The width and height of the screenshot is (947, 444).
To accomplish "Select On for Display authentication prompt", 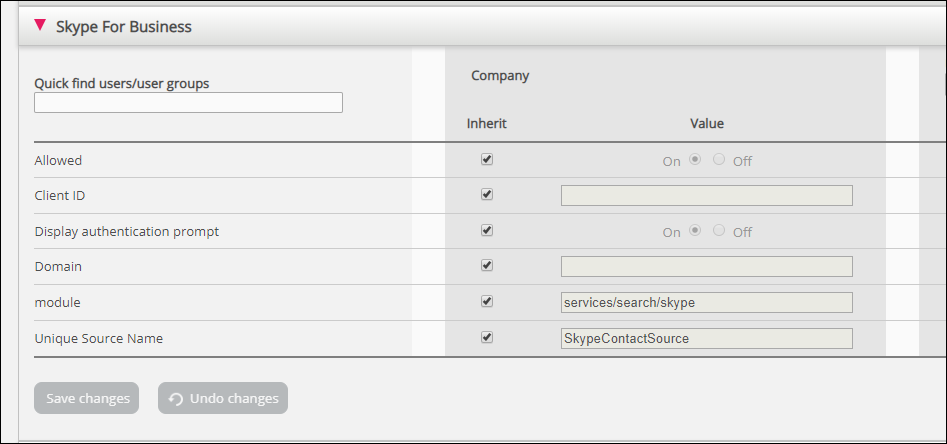I will pos(695,231).
